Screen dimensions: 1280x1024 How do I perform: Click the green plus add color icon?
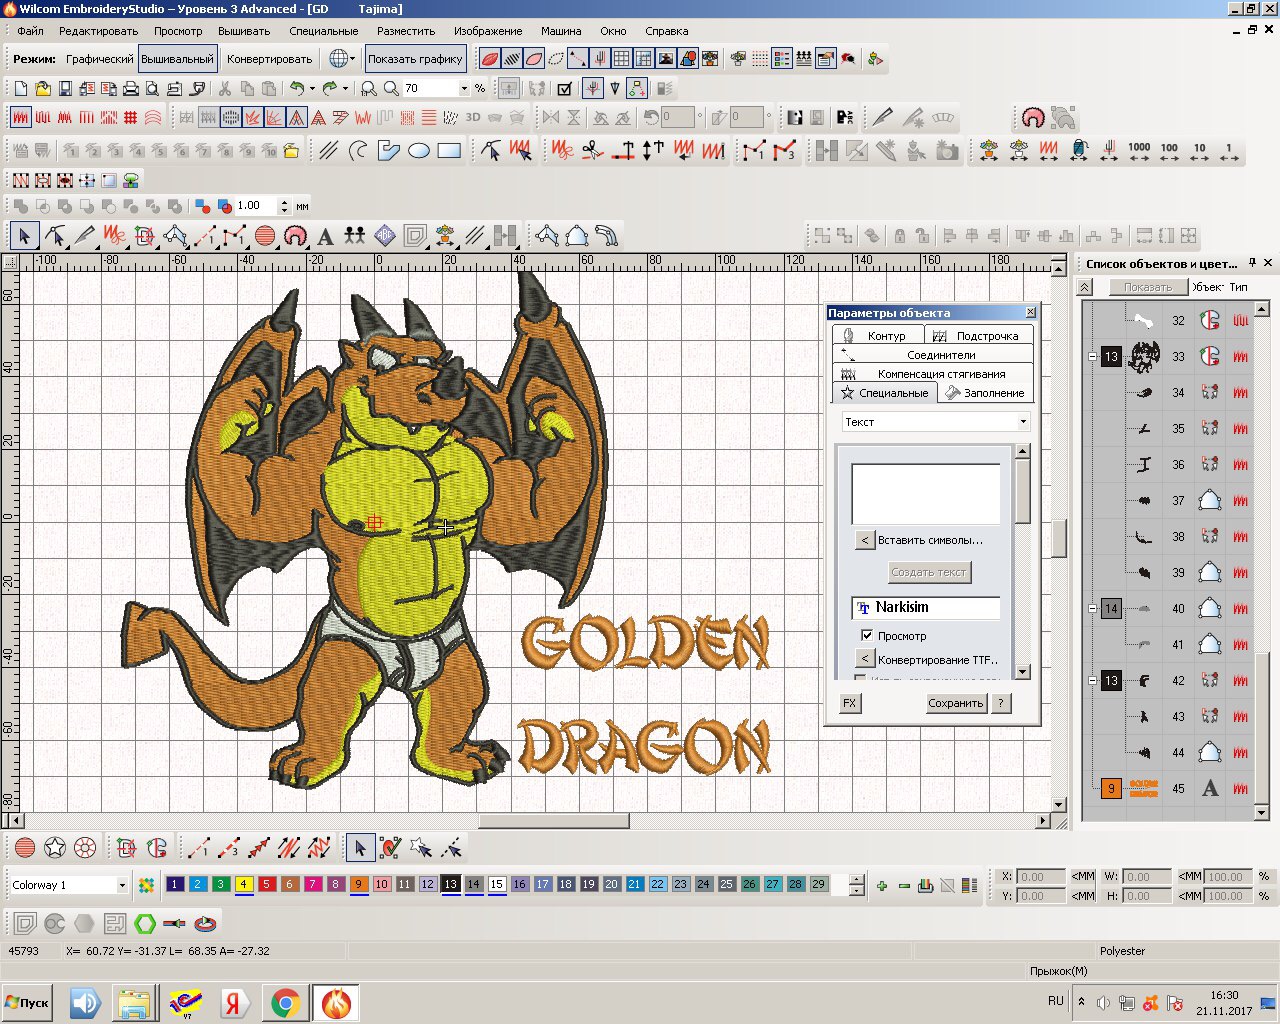[881, 885]
